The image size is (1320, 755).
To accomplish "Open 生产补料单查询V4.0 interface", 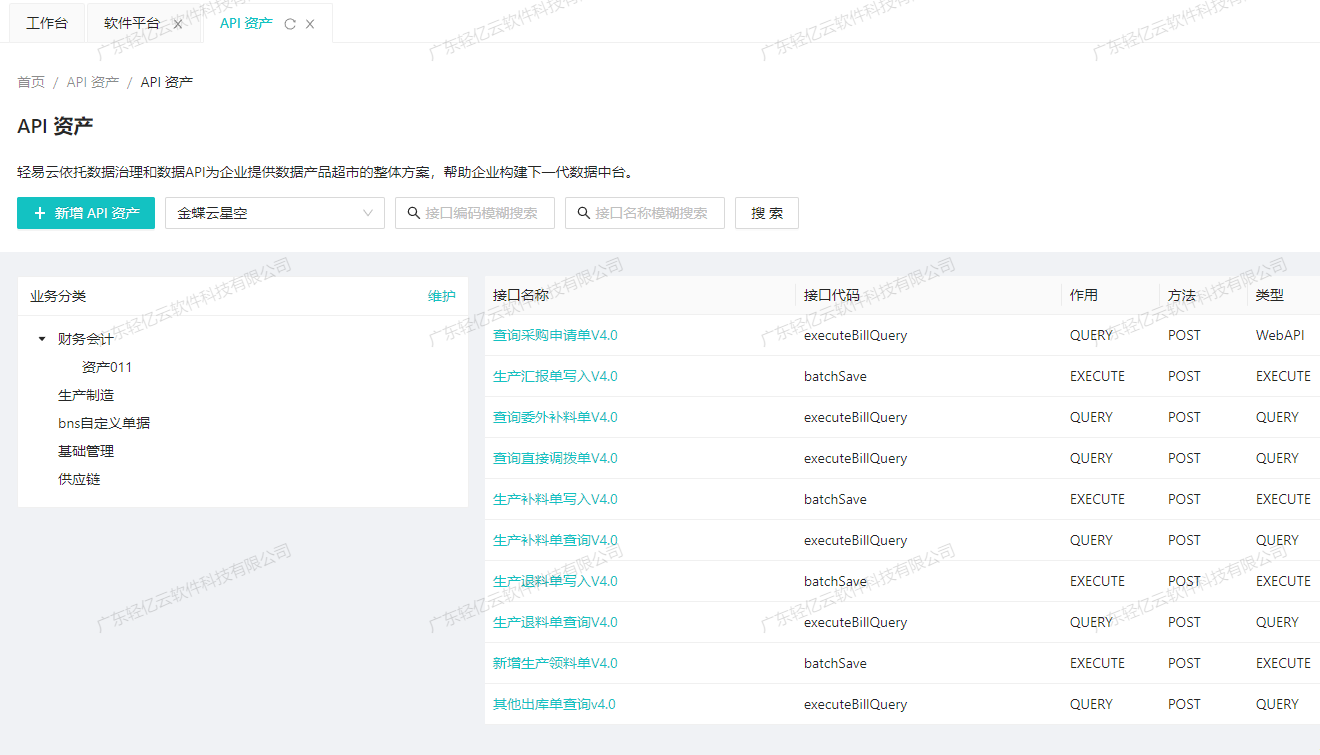I will pyautogui.click(x=555, y=540).
